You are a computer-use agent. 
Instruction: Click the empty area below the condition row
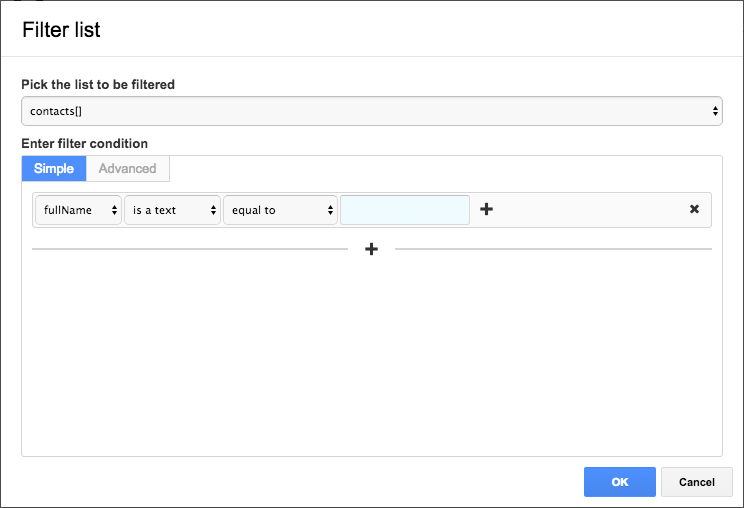click(371, 360)
